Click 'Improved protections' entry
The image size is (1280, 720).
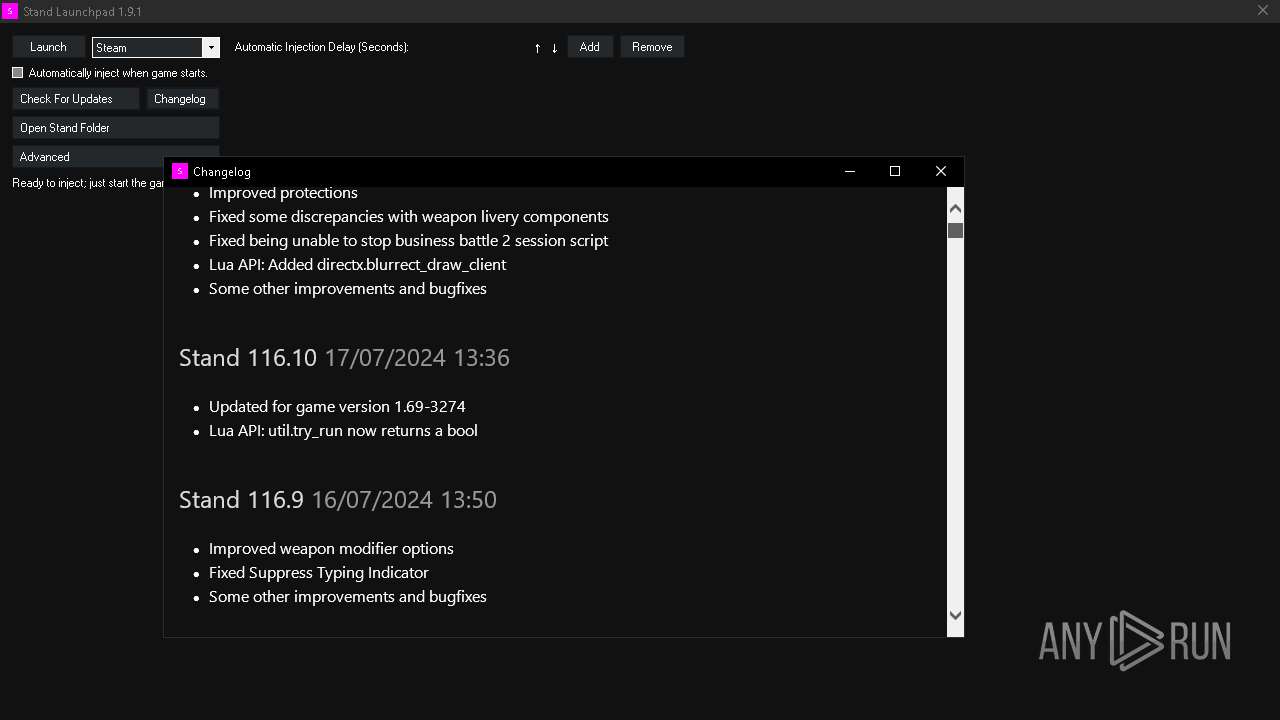(x=283, y=193)
